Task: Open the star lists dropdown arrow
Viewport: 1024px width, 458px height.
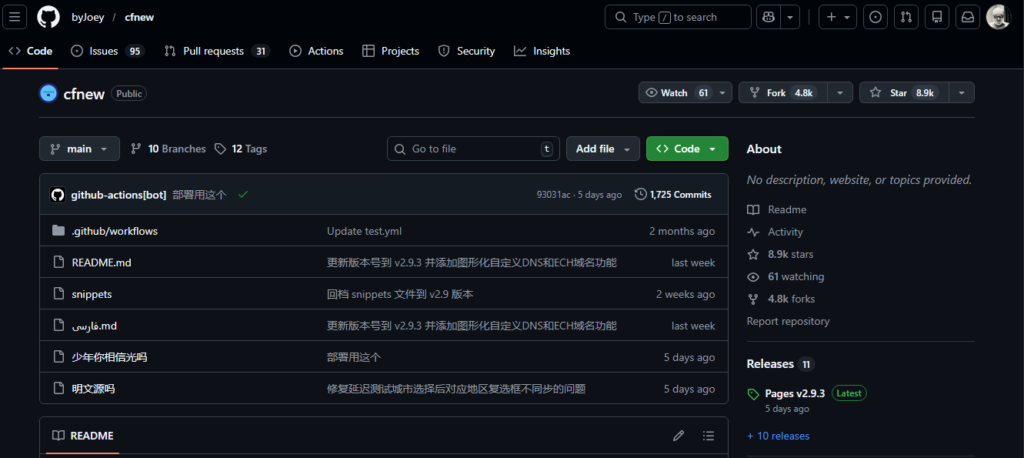Action: pyautogui.click(x=961, y=93)
